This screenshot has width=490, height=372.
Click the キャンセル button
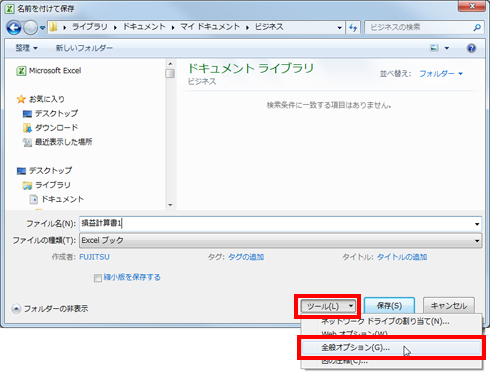click(449, 306)
